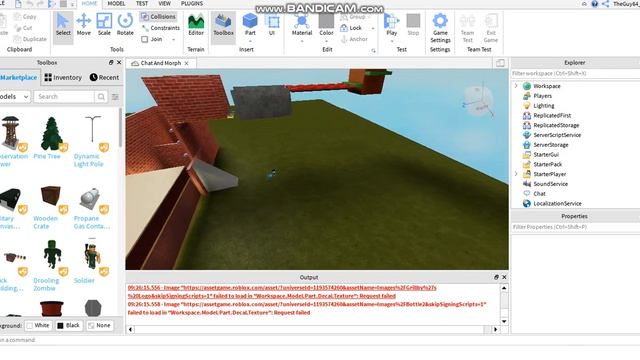Select the White background option

coord(38,325)
